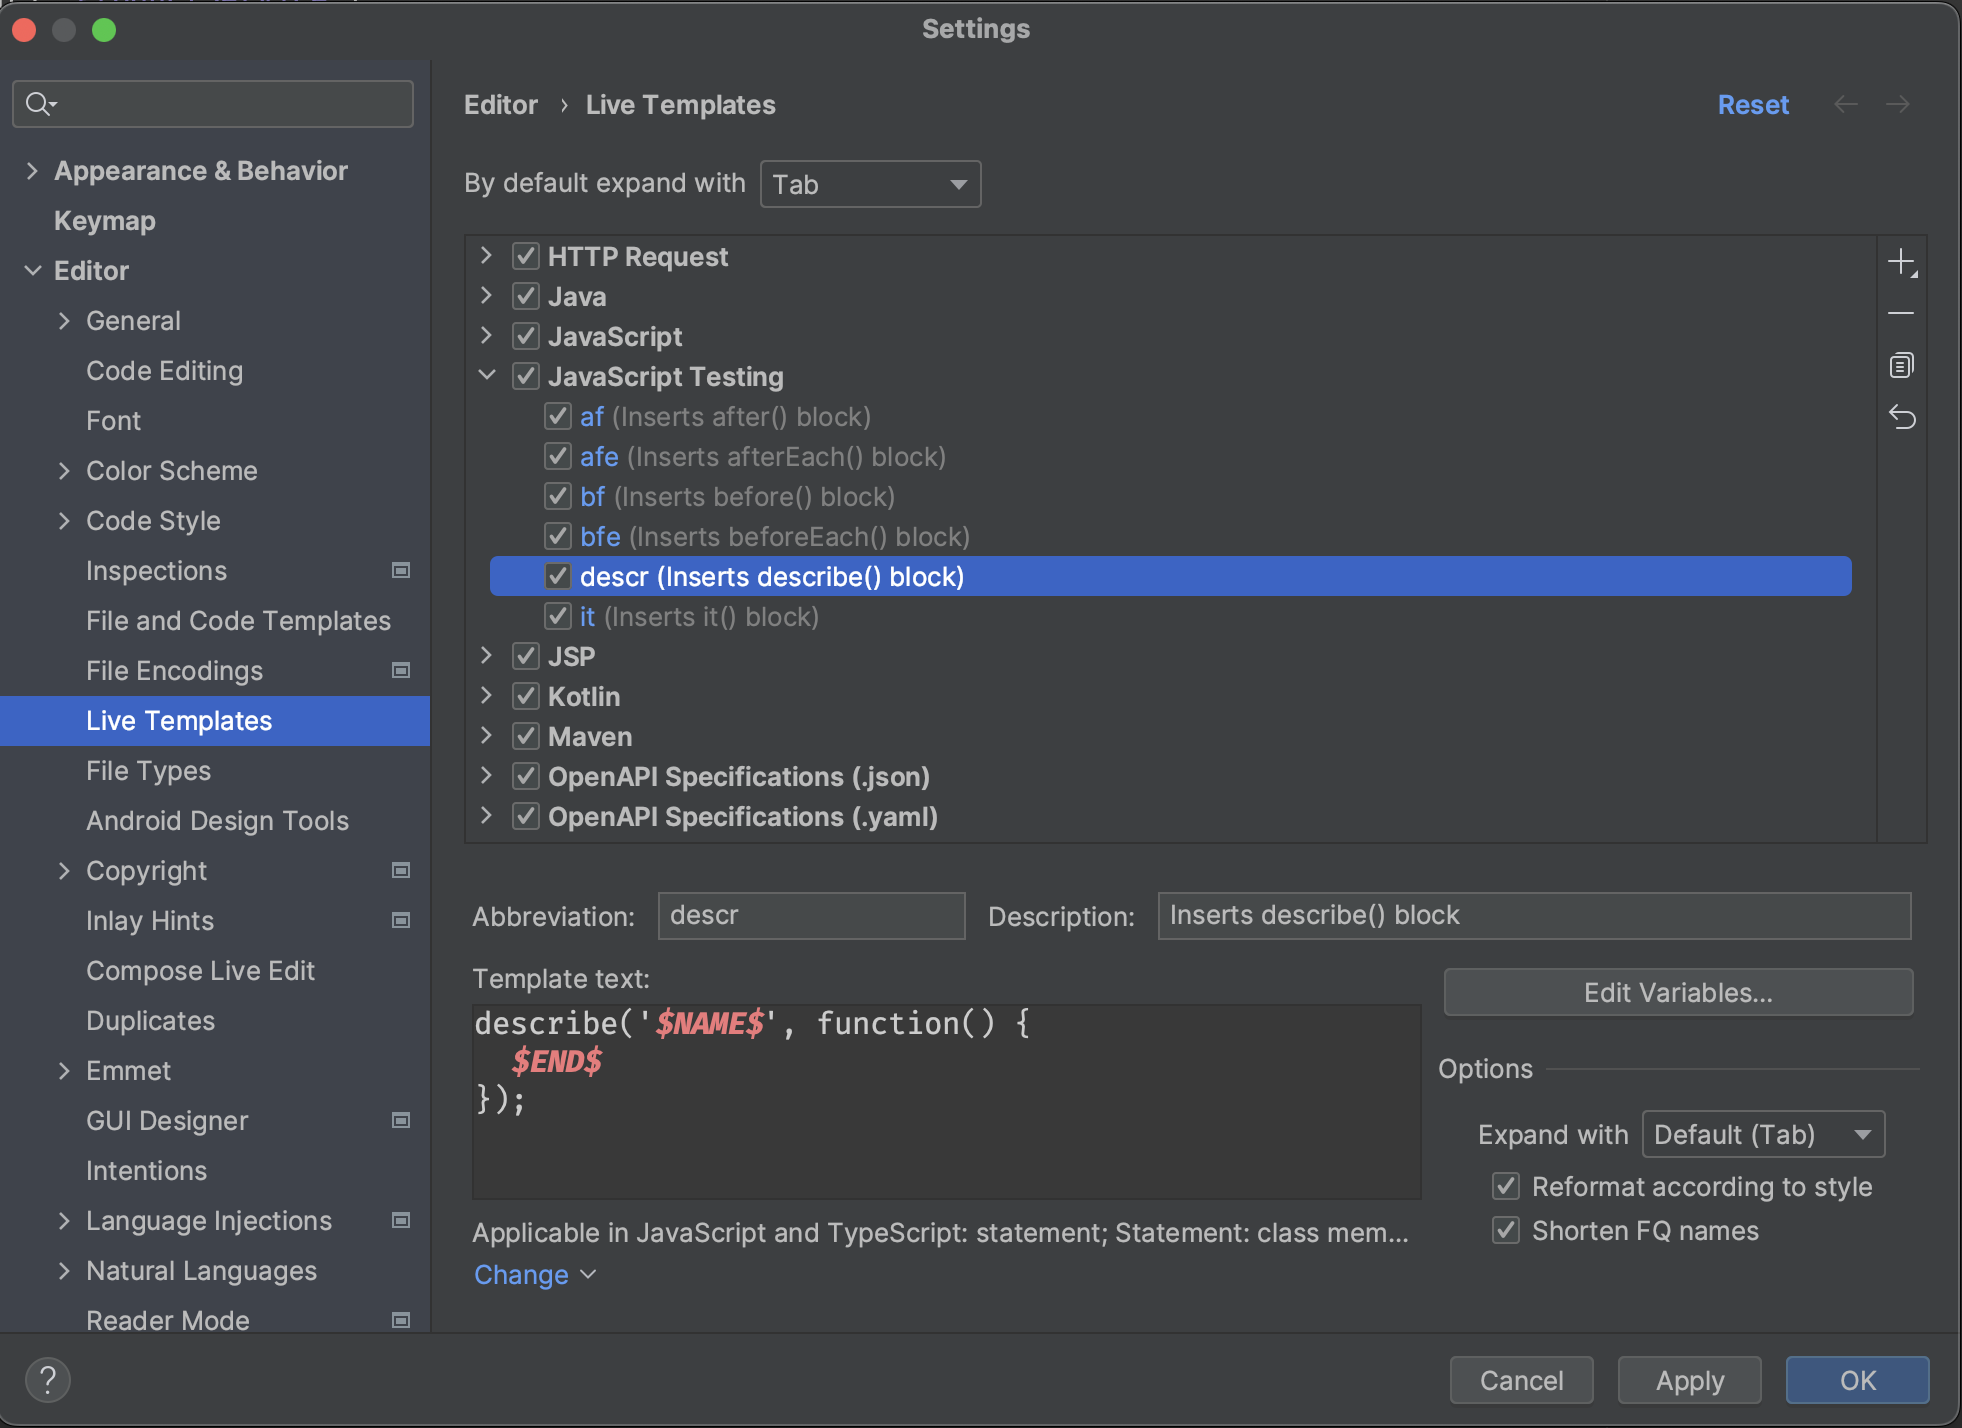Screen dimensions: 1962x1428
Task: Click the settings search field
Action: (213, 104)
